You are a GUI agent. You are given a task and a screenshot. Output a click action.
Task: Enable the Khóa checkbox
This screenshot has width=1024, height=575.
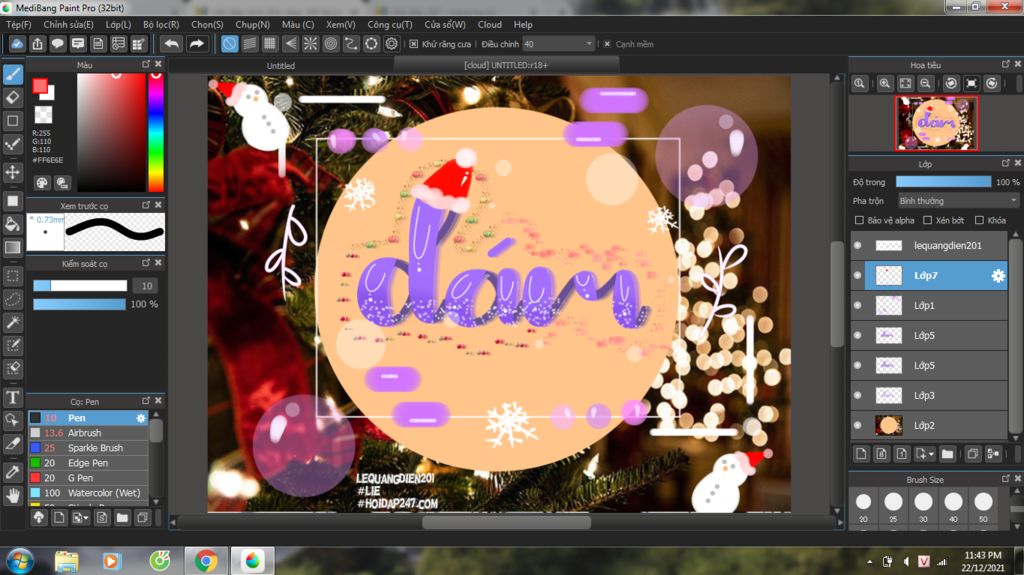point(979,220)
